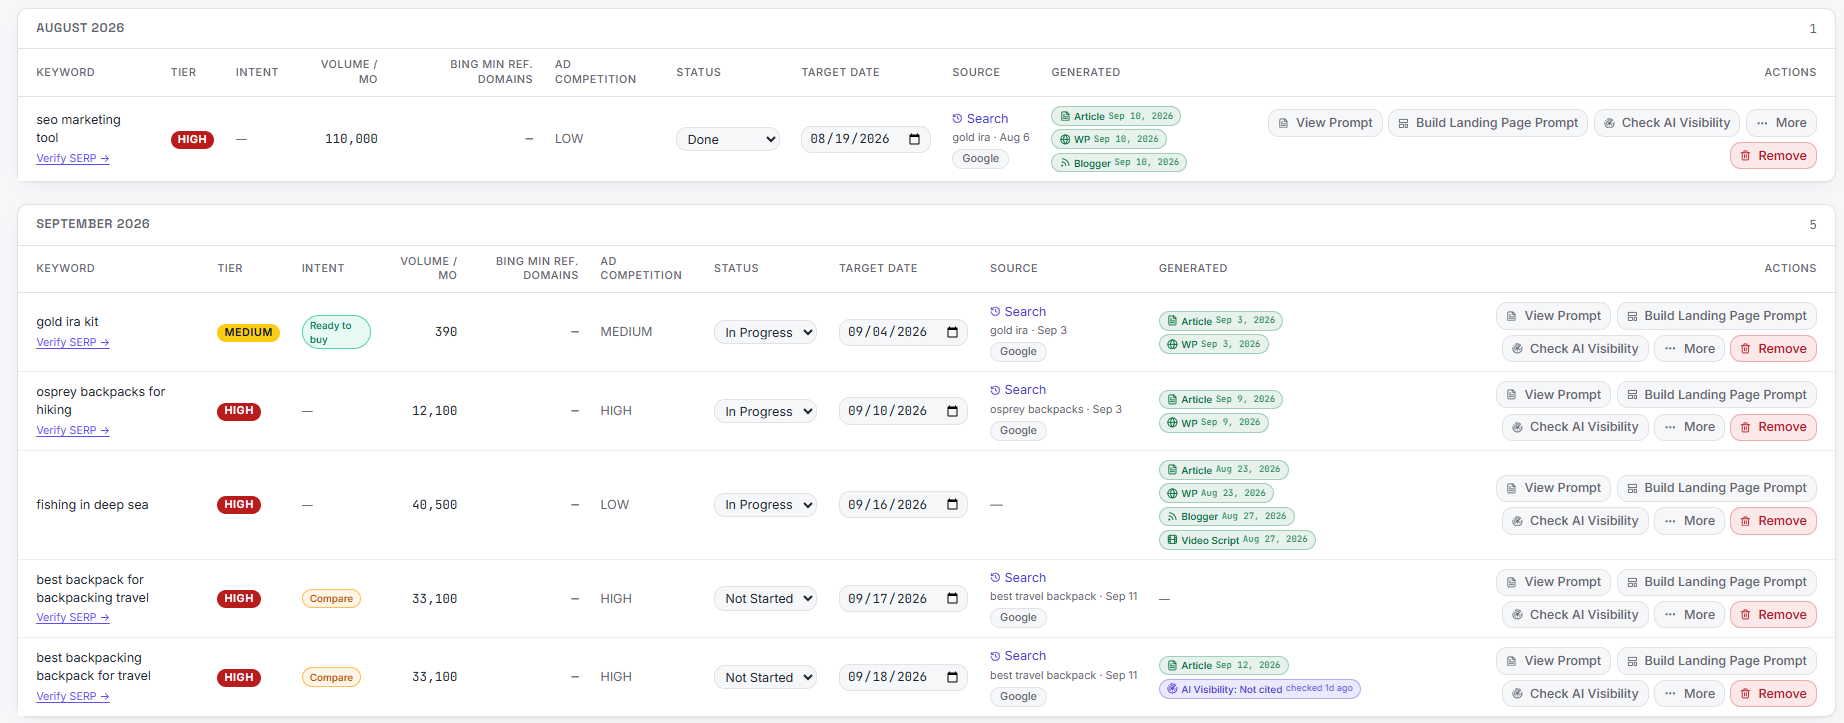This screenshot has width=1844, height=723.
Task: Edit the 08/19/2026 target date field
Action: pyautogui.click(x=866, y=139)
